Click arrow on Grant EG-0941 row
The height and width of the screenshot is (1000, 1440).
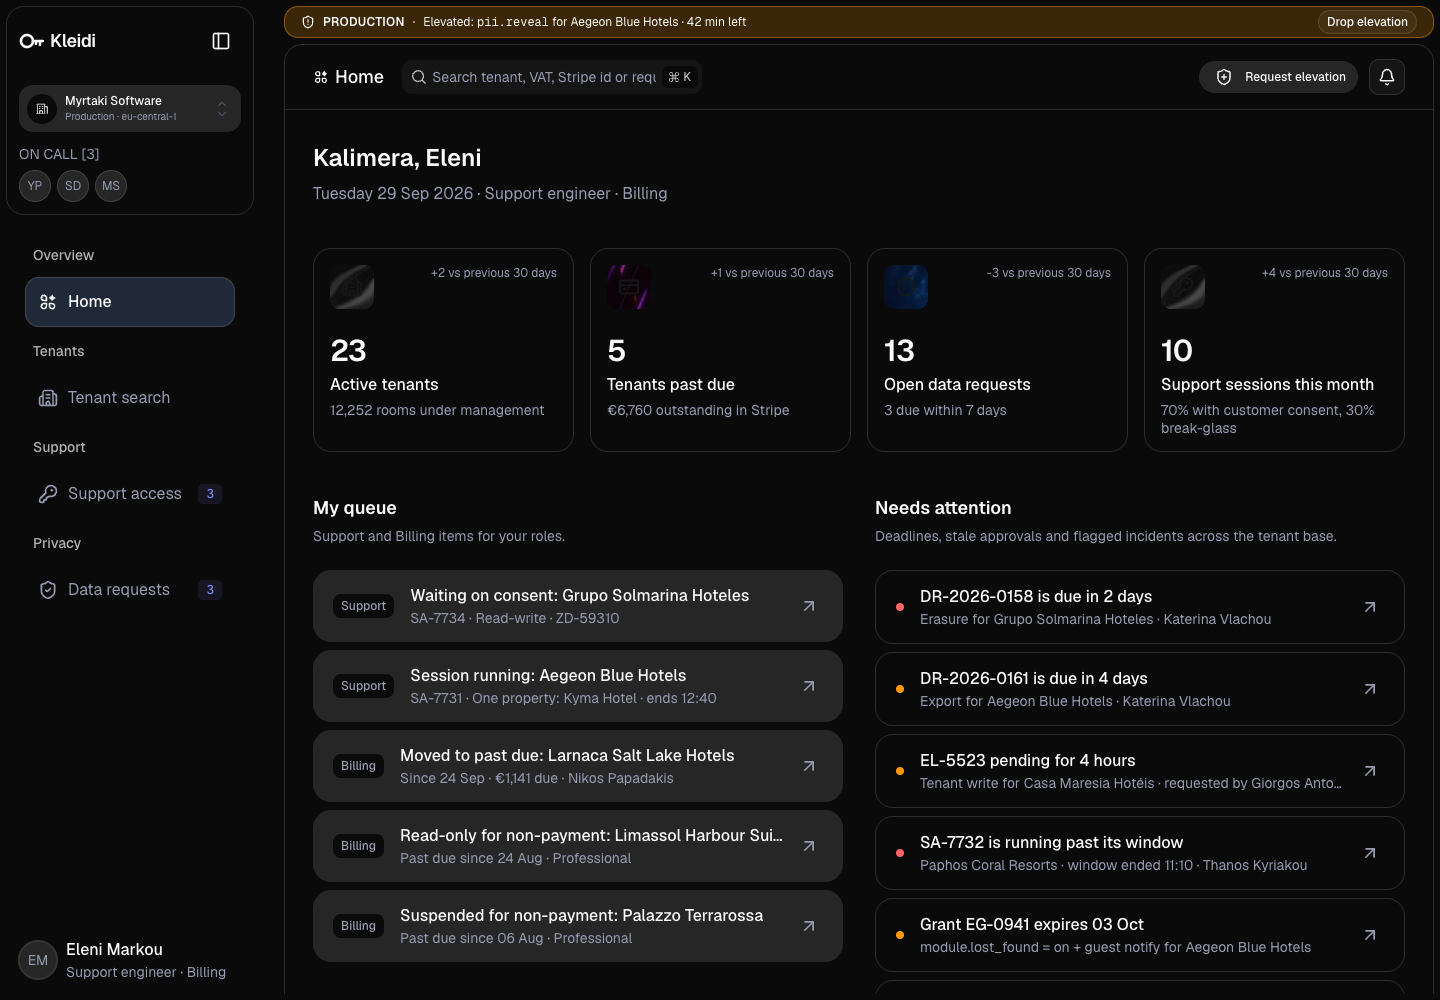click(x=1370, y=935)
